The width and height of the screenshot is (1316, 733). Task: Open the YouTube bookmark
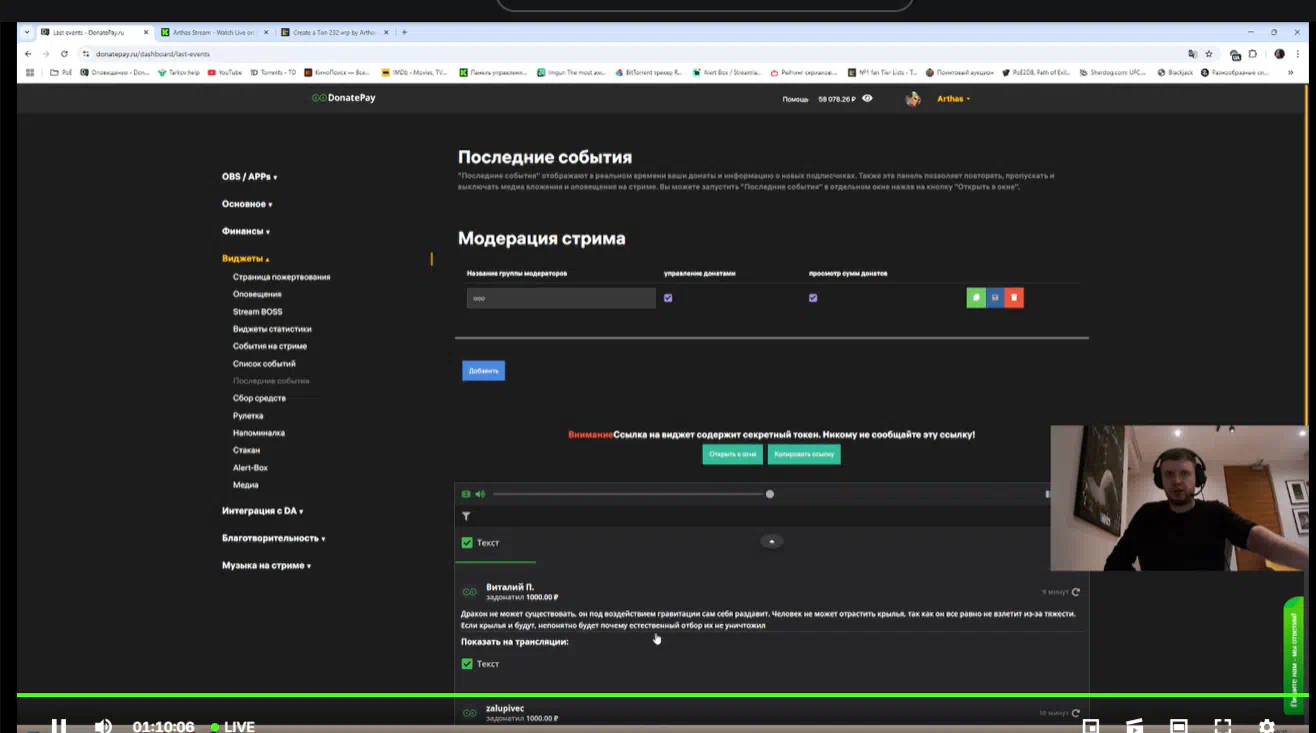click(x=225, y=72)
